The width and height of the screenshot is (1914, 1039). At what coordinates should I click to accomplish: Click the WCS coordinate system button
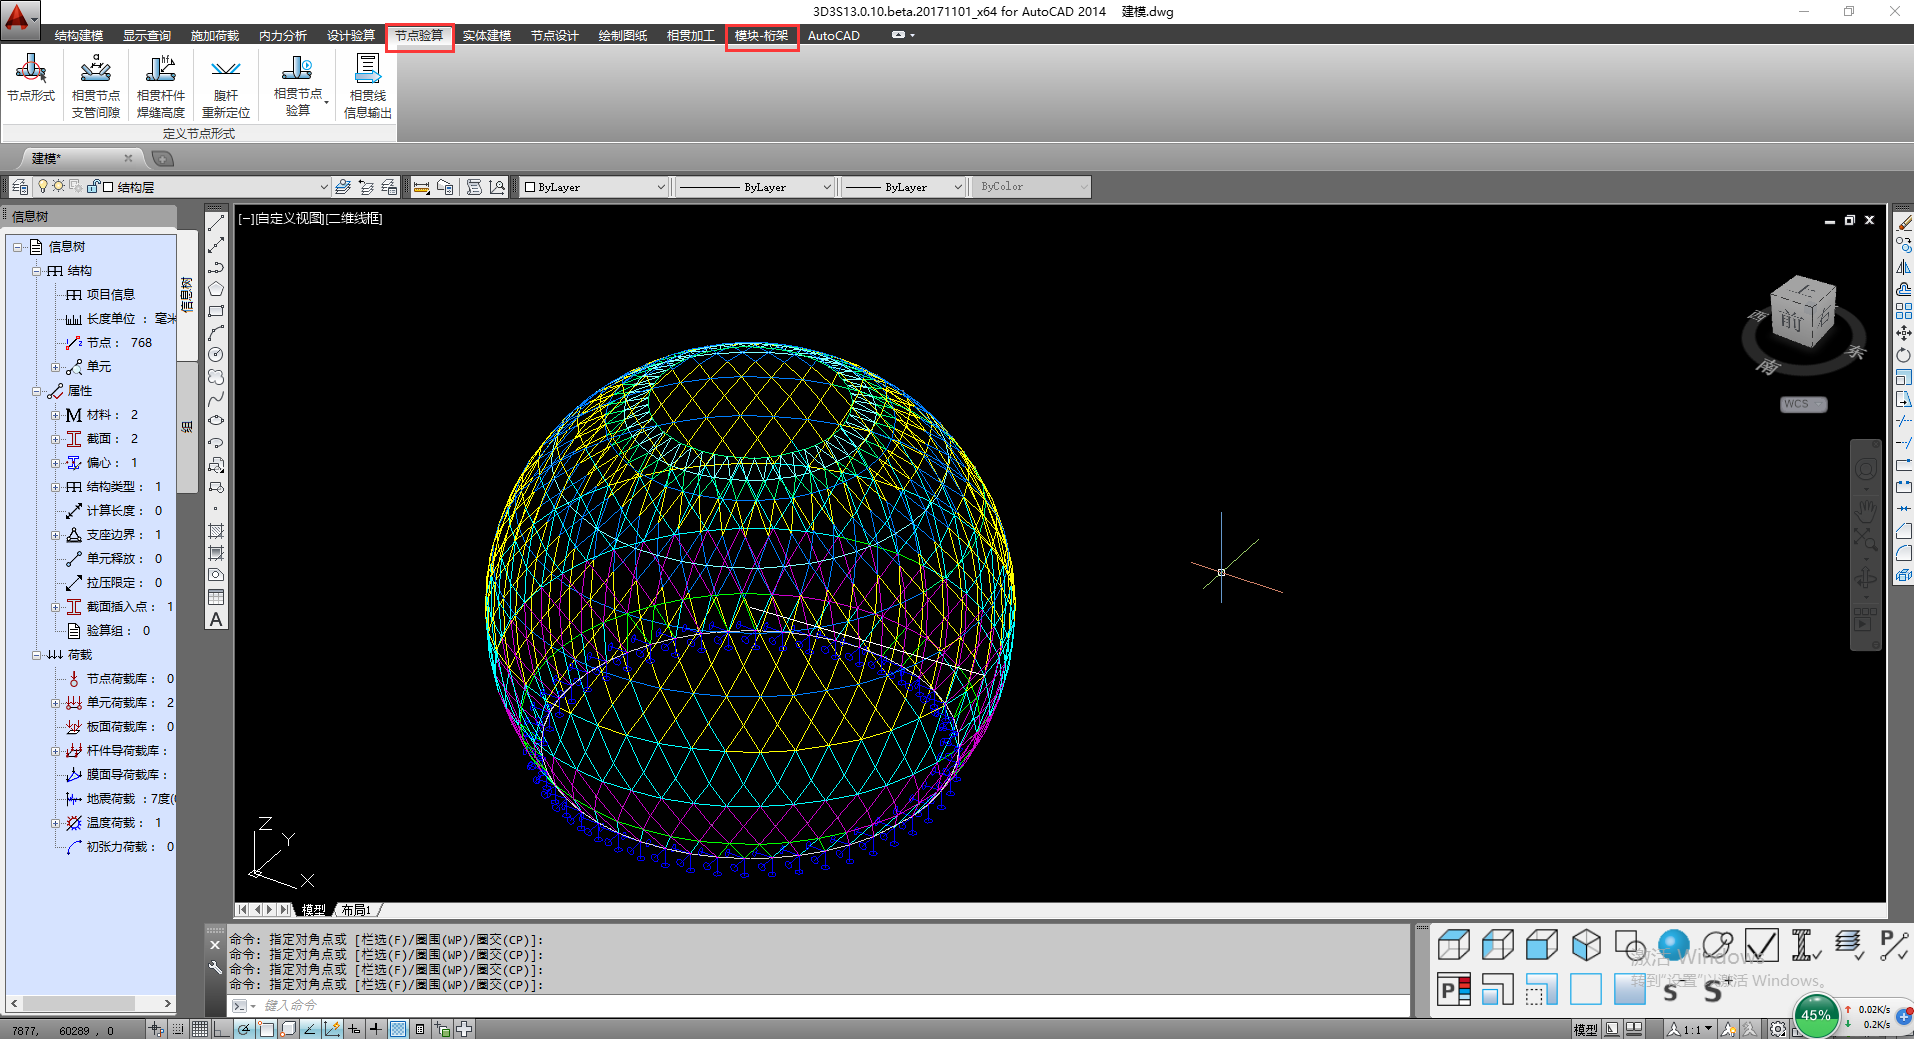1803,404
